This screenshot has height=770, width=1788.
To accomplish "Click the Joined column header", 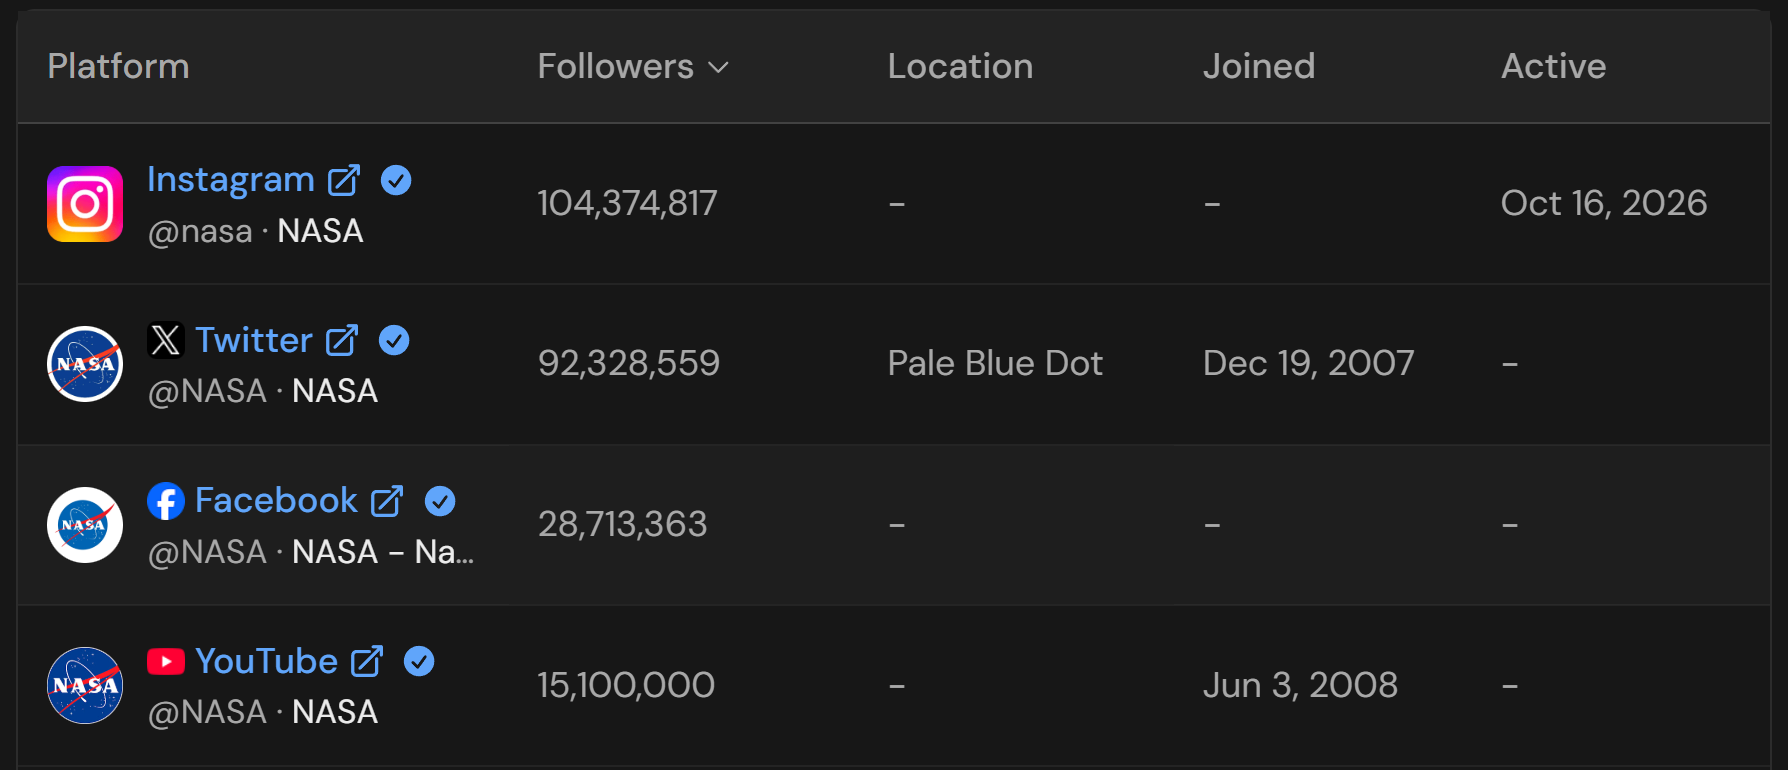I will [1259, 66].
